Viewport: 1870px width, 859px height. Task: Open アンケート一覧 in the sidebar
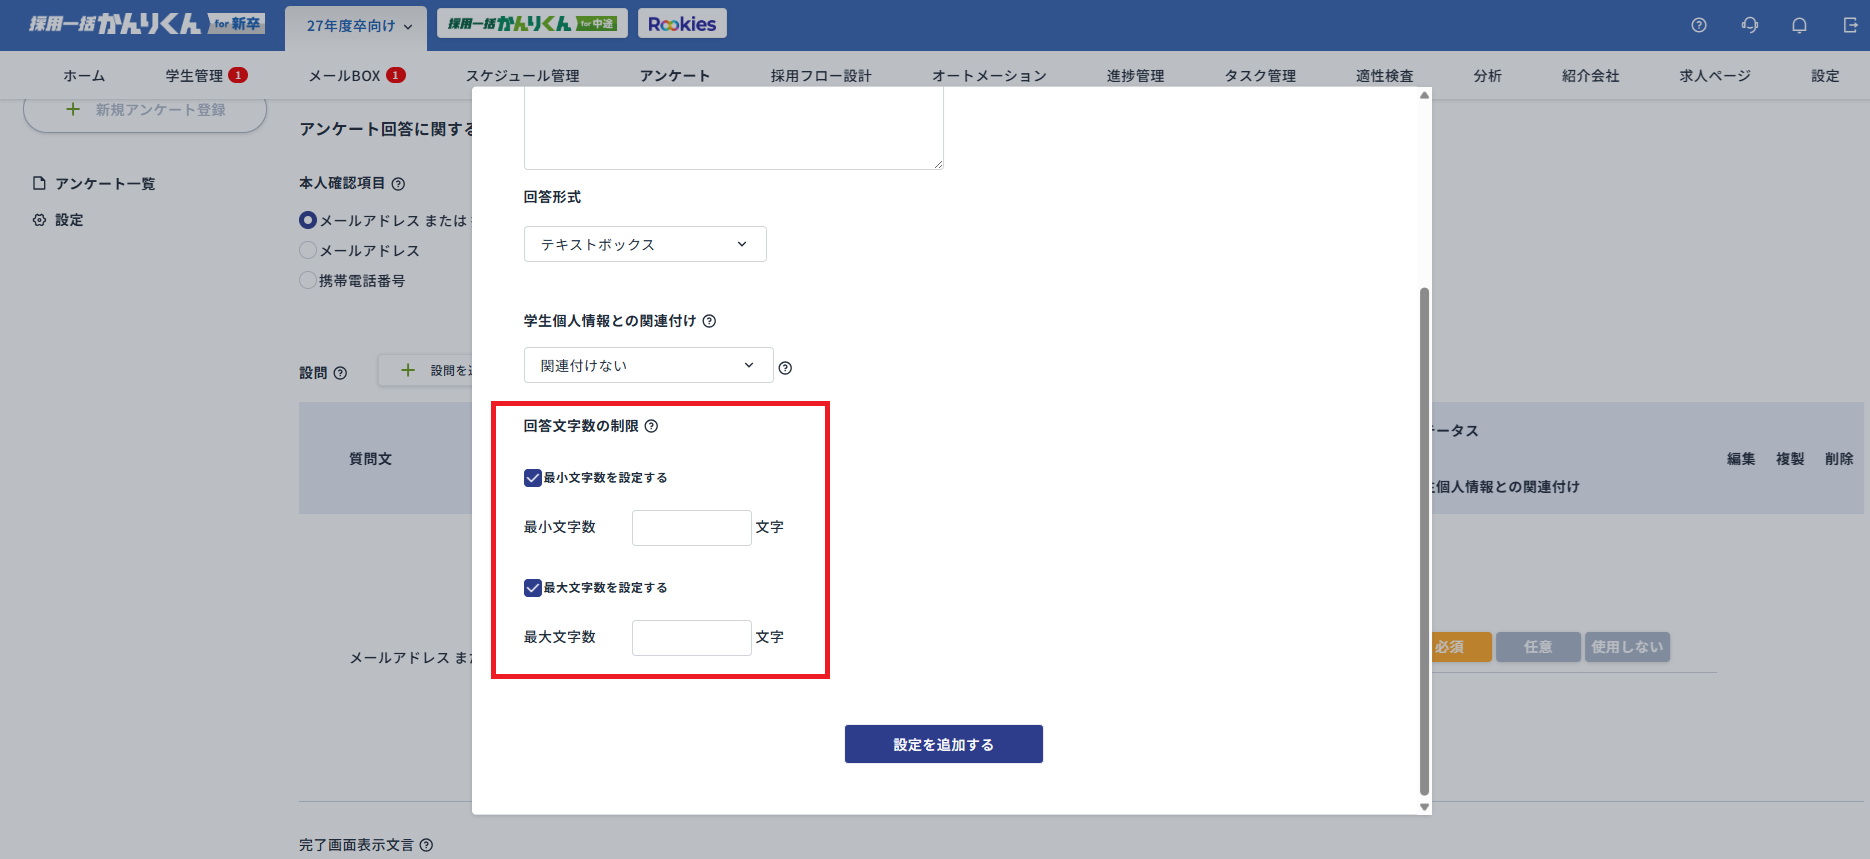pyautogui.click(x=104, y=183)
